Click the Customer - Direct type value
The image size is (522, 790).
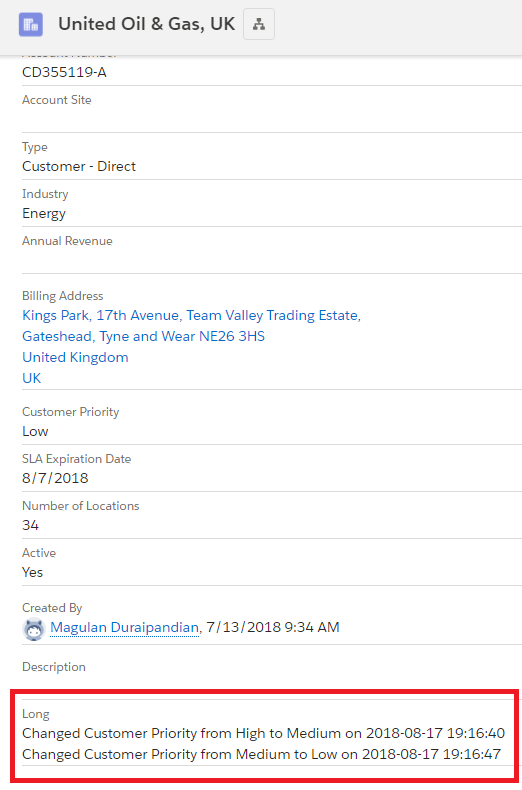click(x=79, y=166)
